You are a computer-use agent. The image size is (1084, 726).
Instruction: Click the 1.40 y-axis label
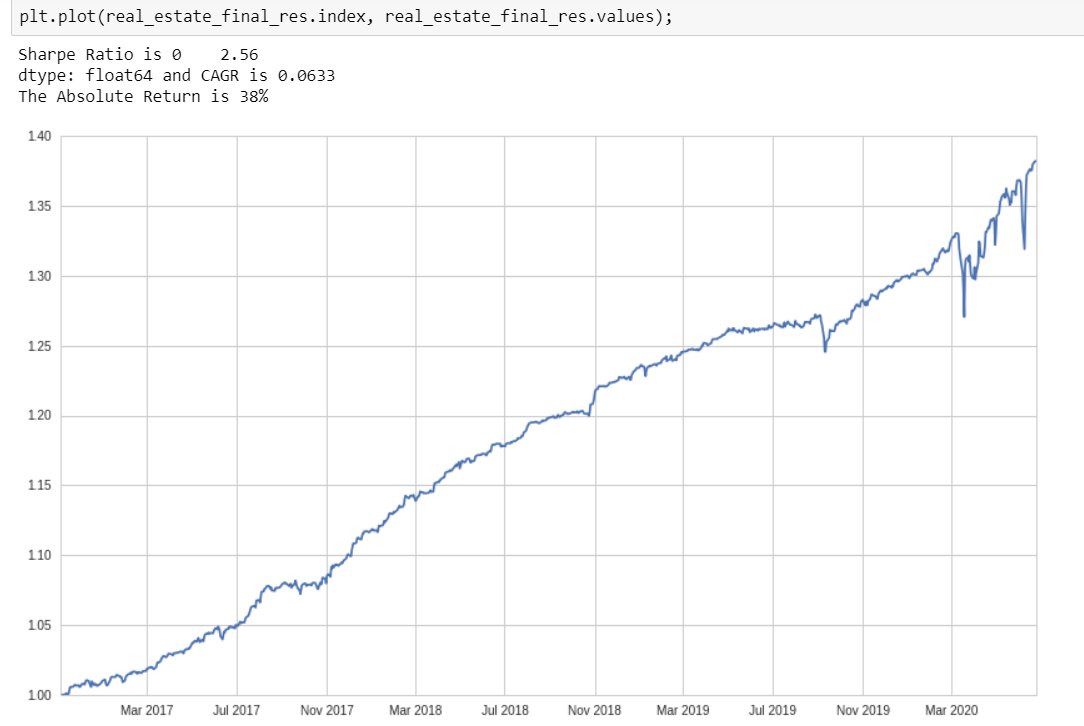39,136
